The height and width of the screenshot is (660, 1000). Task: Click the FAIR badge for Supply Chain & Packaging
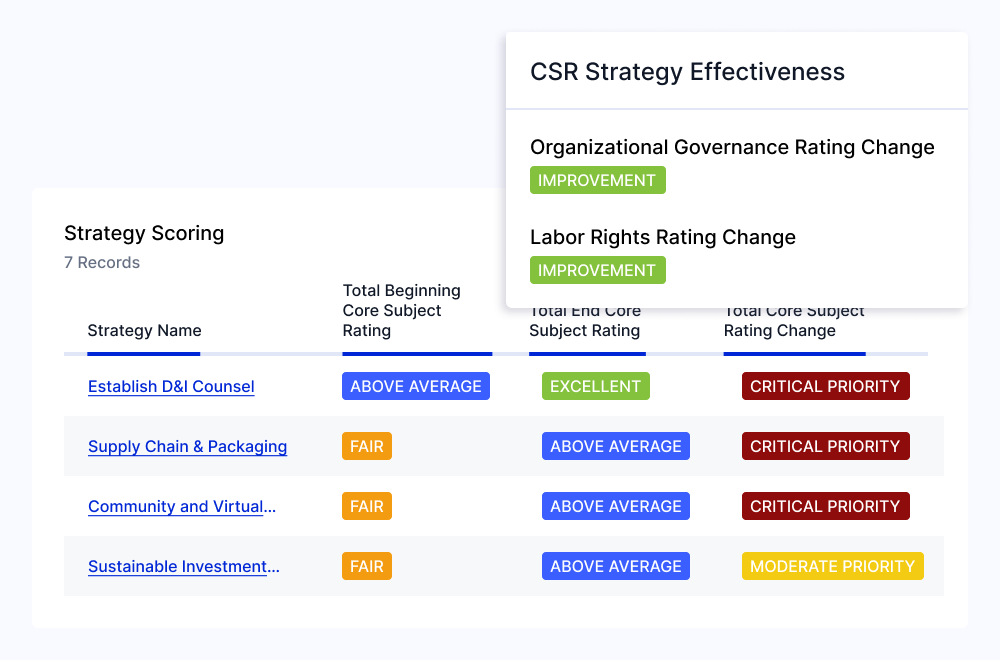pyautogui.click(x=367, y=446)
